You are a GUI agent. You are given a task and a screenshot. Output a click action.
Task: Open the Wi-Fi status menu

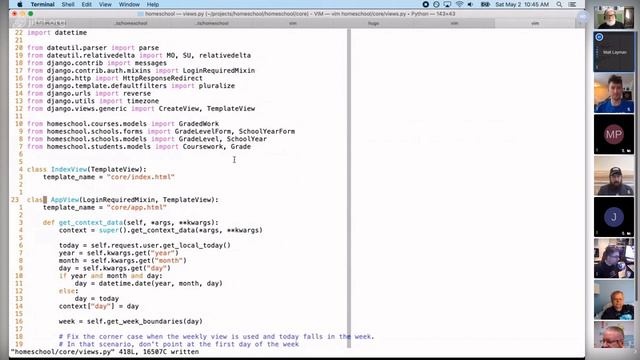tap(459, 4)
